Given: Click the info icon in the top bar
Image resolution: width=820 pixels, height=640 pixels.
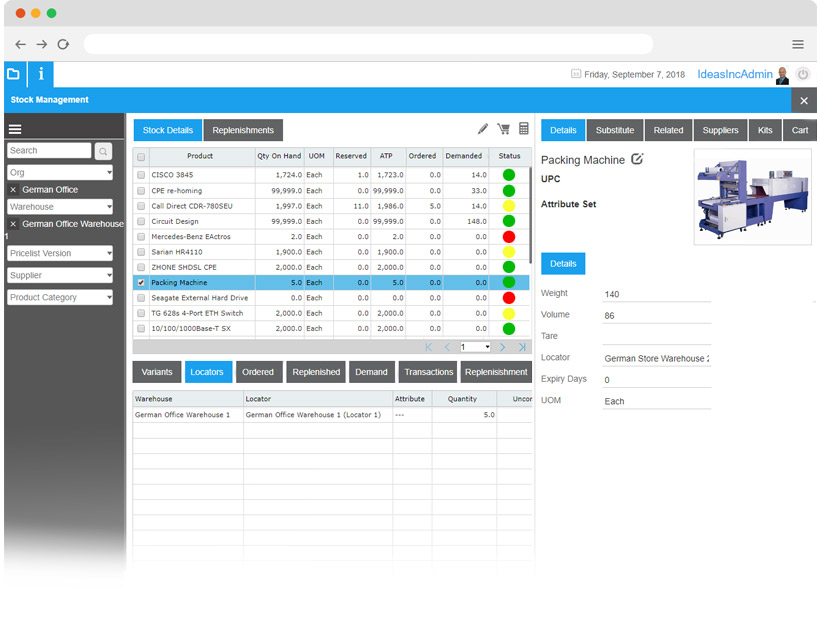Looking at the screenshot, I should (x=40, y=74).
